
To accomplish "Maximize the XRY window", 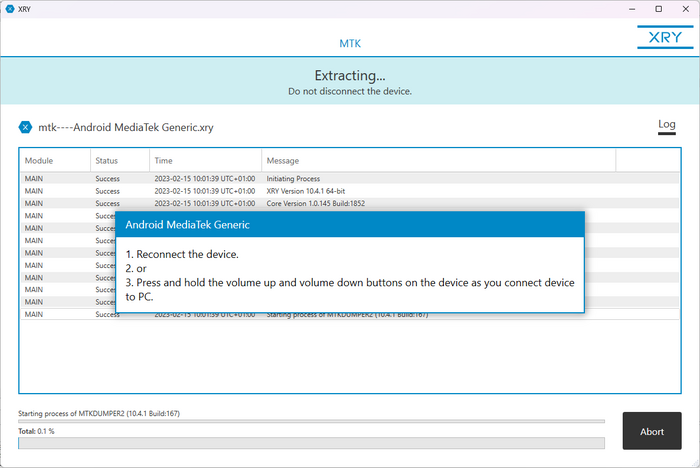I will (x=658, y=9).
